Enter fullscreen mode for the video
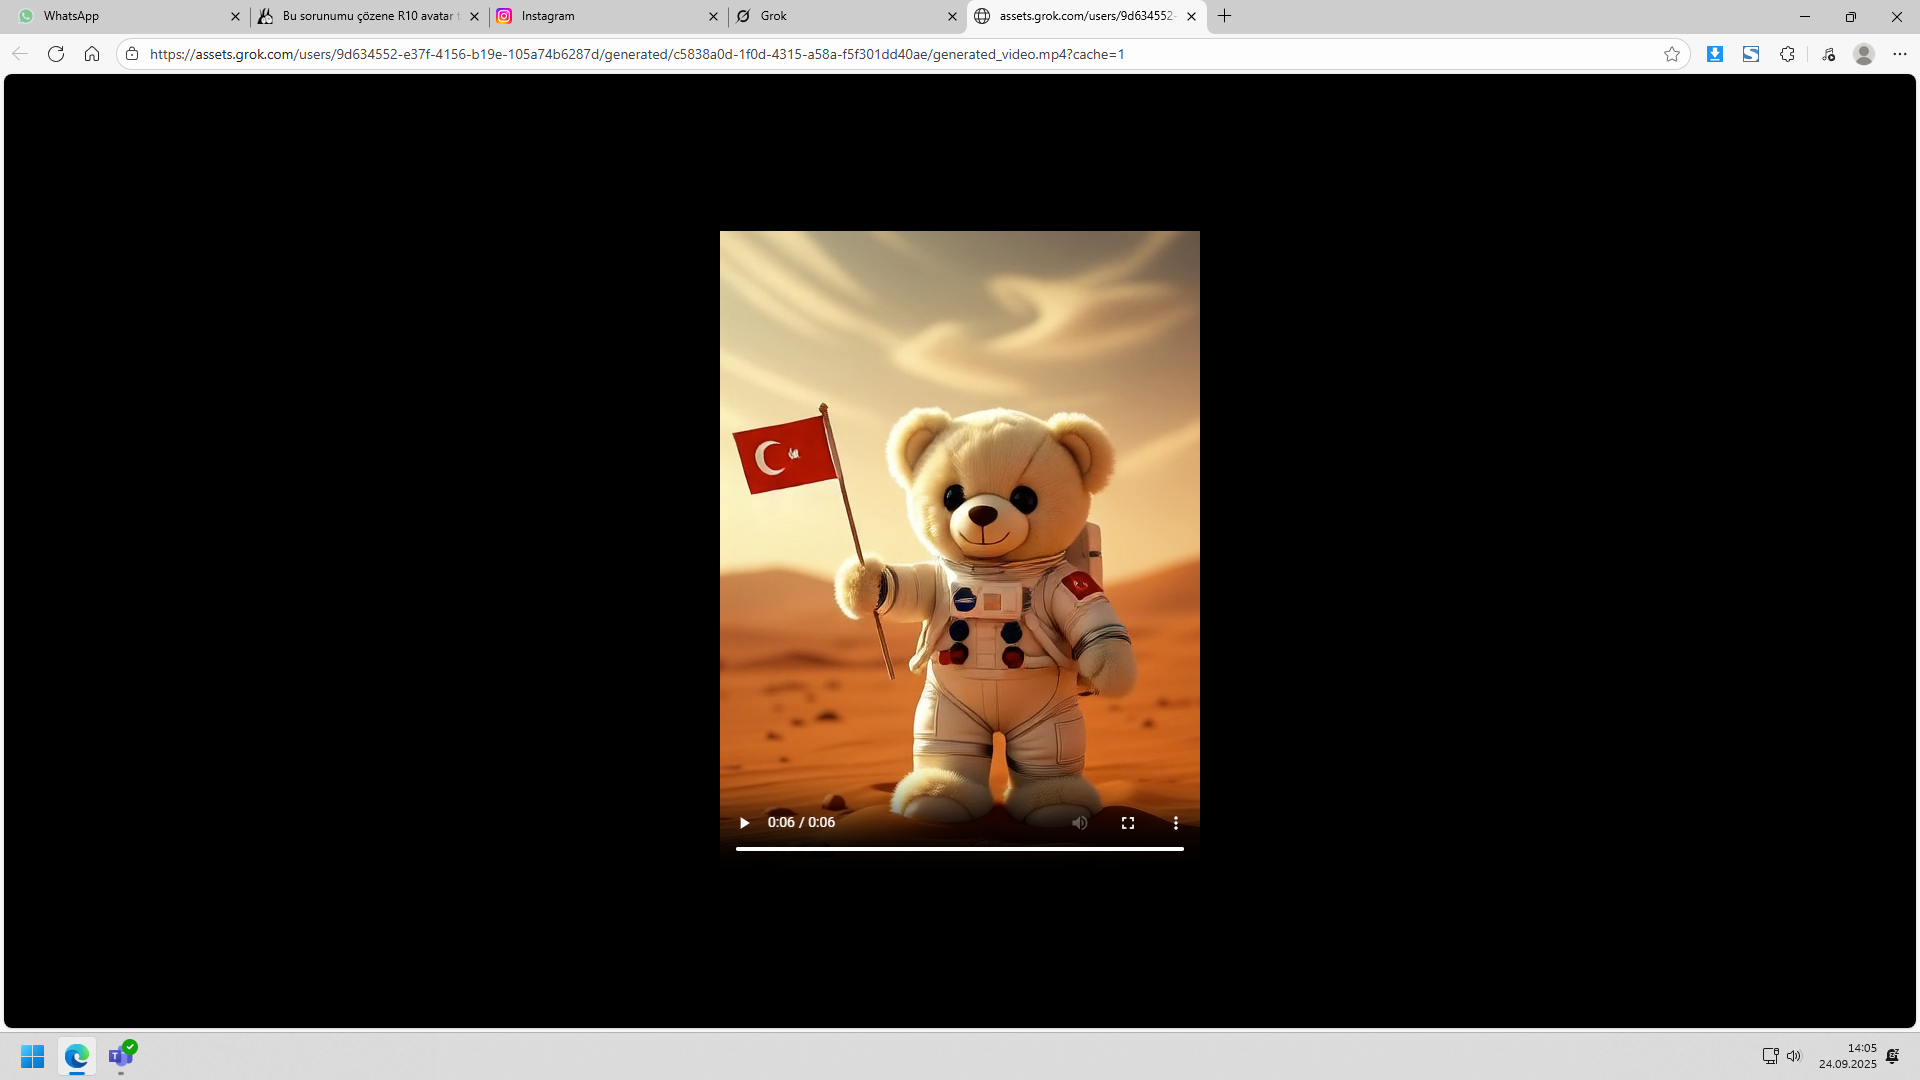This screenshot has height=1080, width=1920. (x=1128, y=823)
